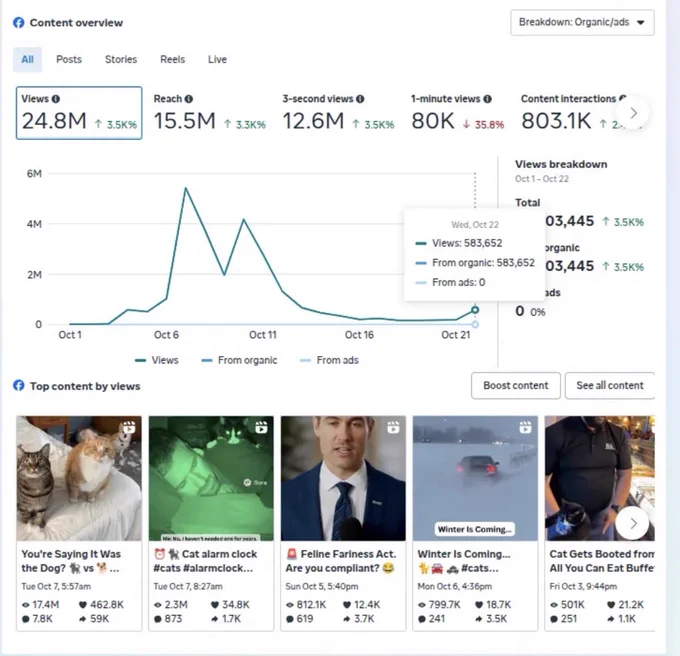680x656 pixels.
Task: Switch to the Posts tab
Action: point(69,59)
